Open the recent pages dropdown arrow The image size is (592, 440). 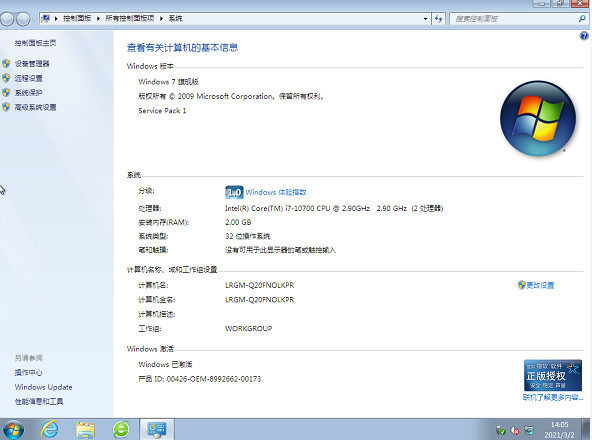pos(34,19)
